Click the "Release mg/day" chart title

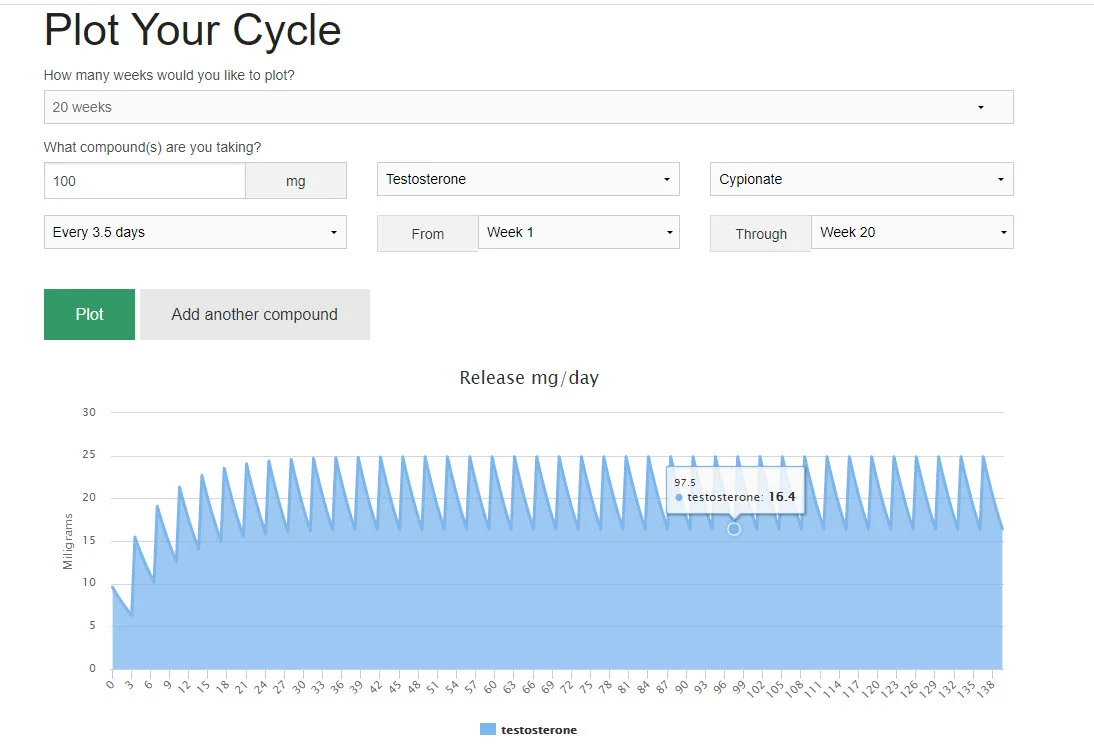[529, 378]
